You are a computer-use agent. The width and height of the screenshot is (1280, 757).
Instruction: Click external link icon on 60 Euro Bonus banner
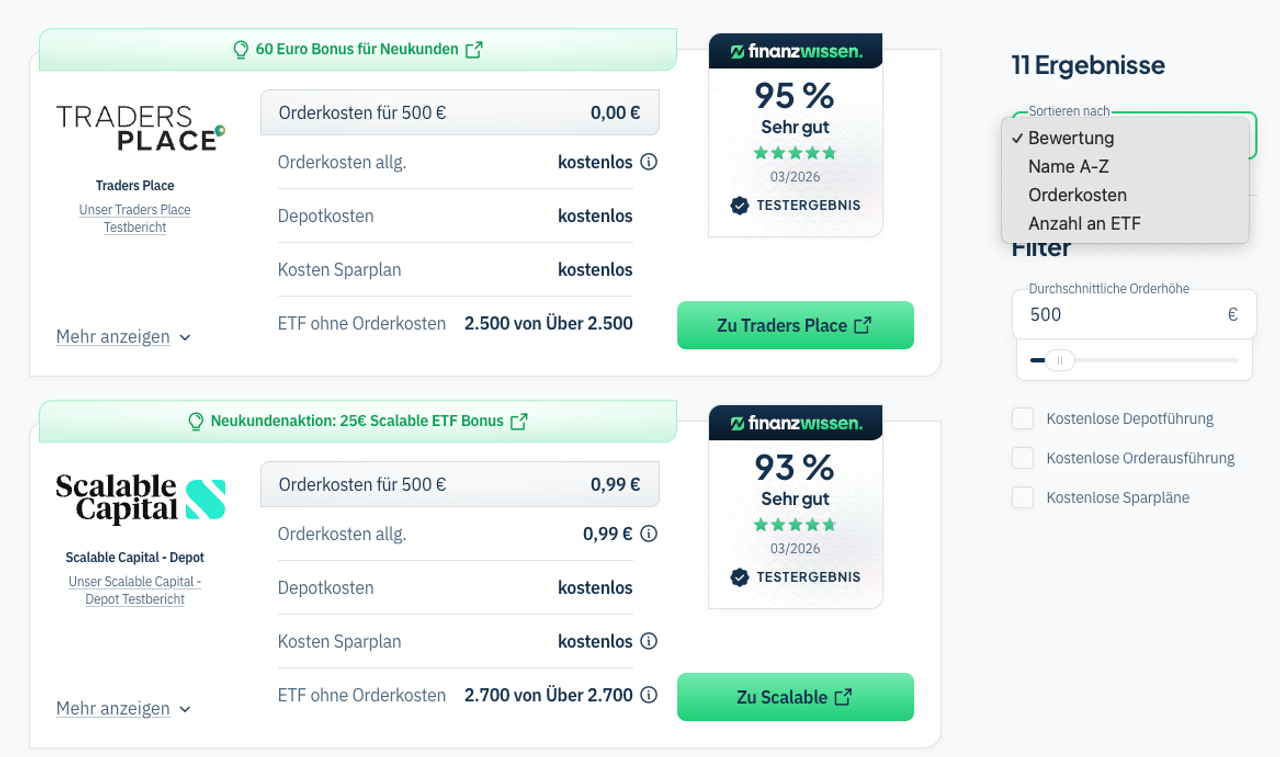[x=474, y=49]
